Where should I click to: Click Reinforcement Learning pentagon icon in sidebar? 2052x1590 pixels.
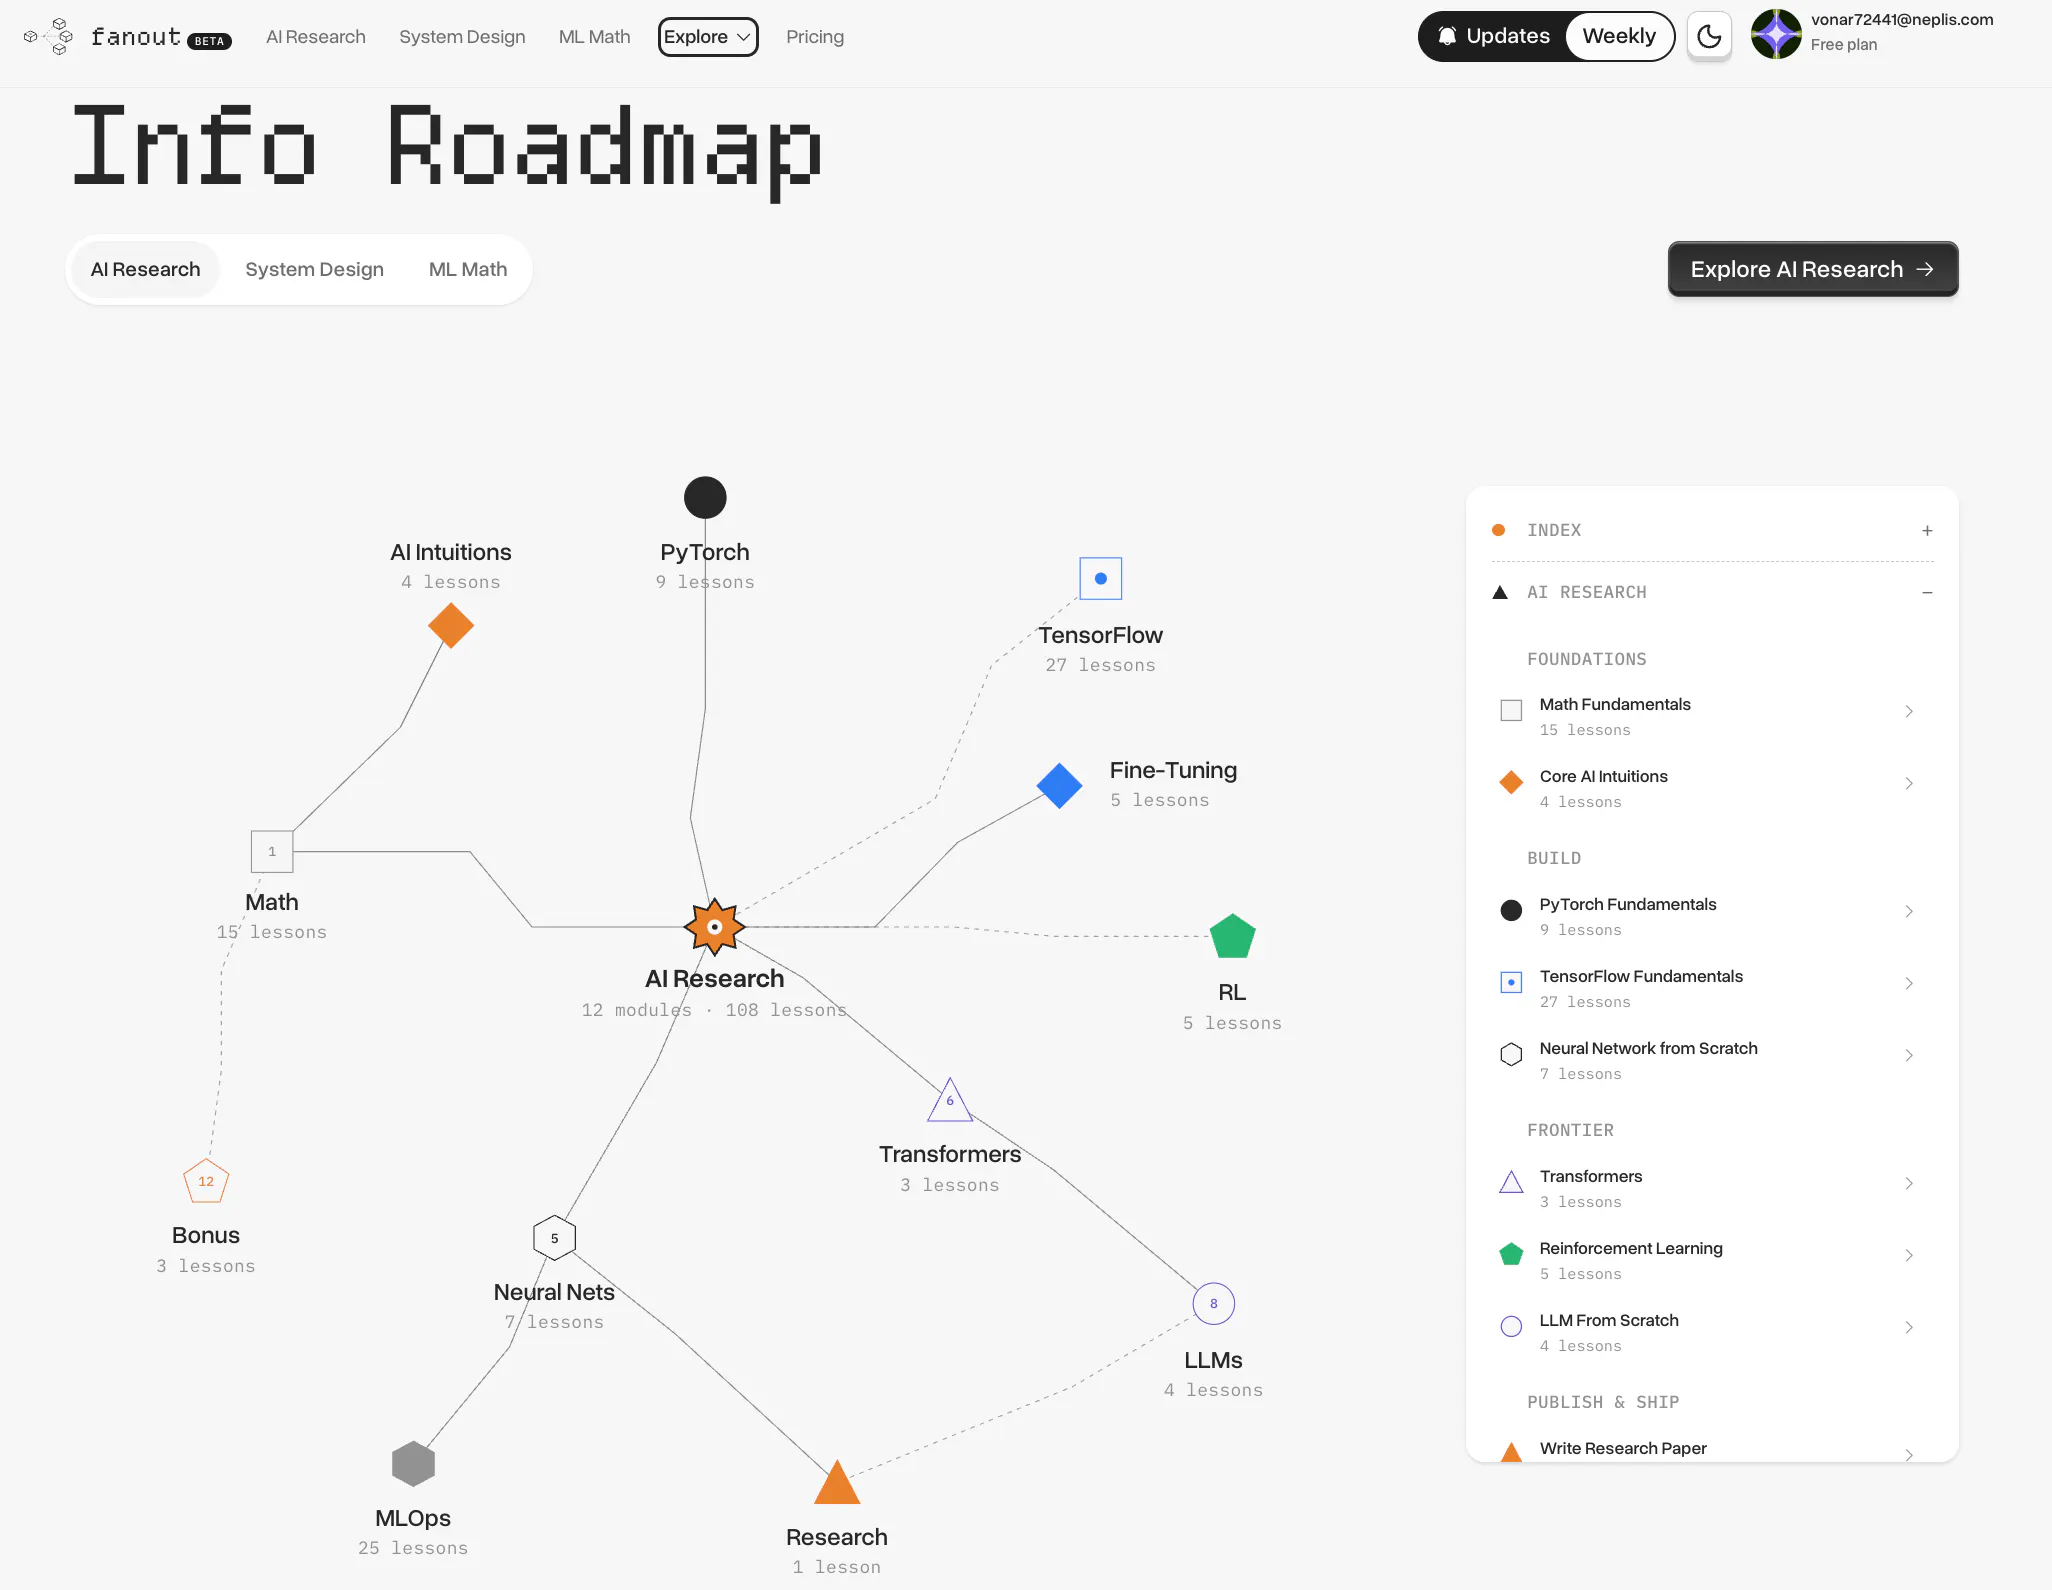(x=1511, y=1254)
